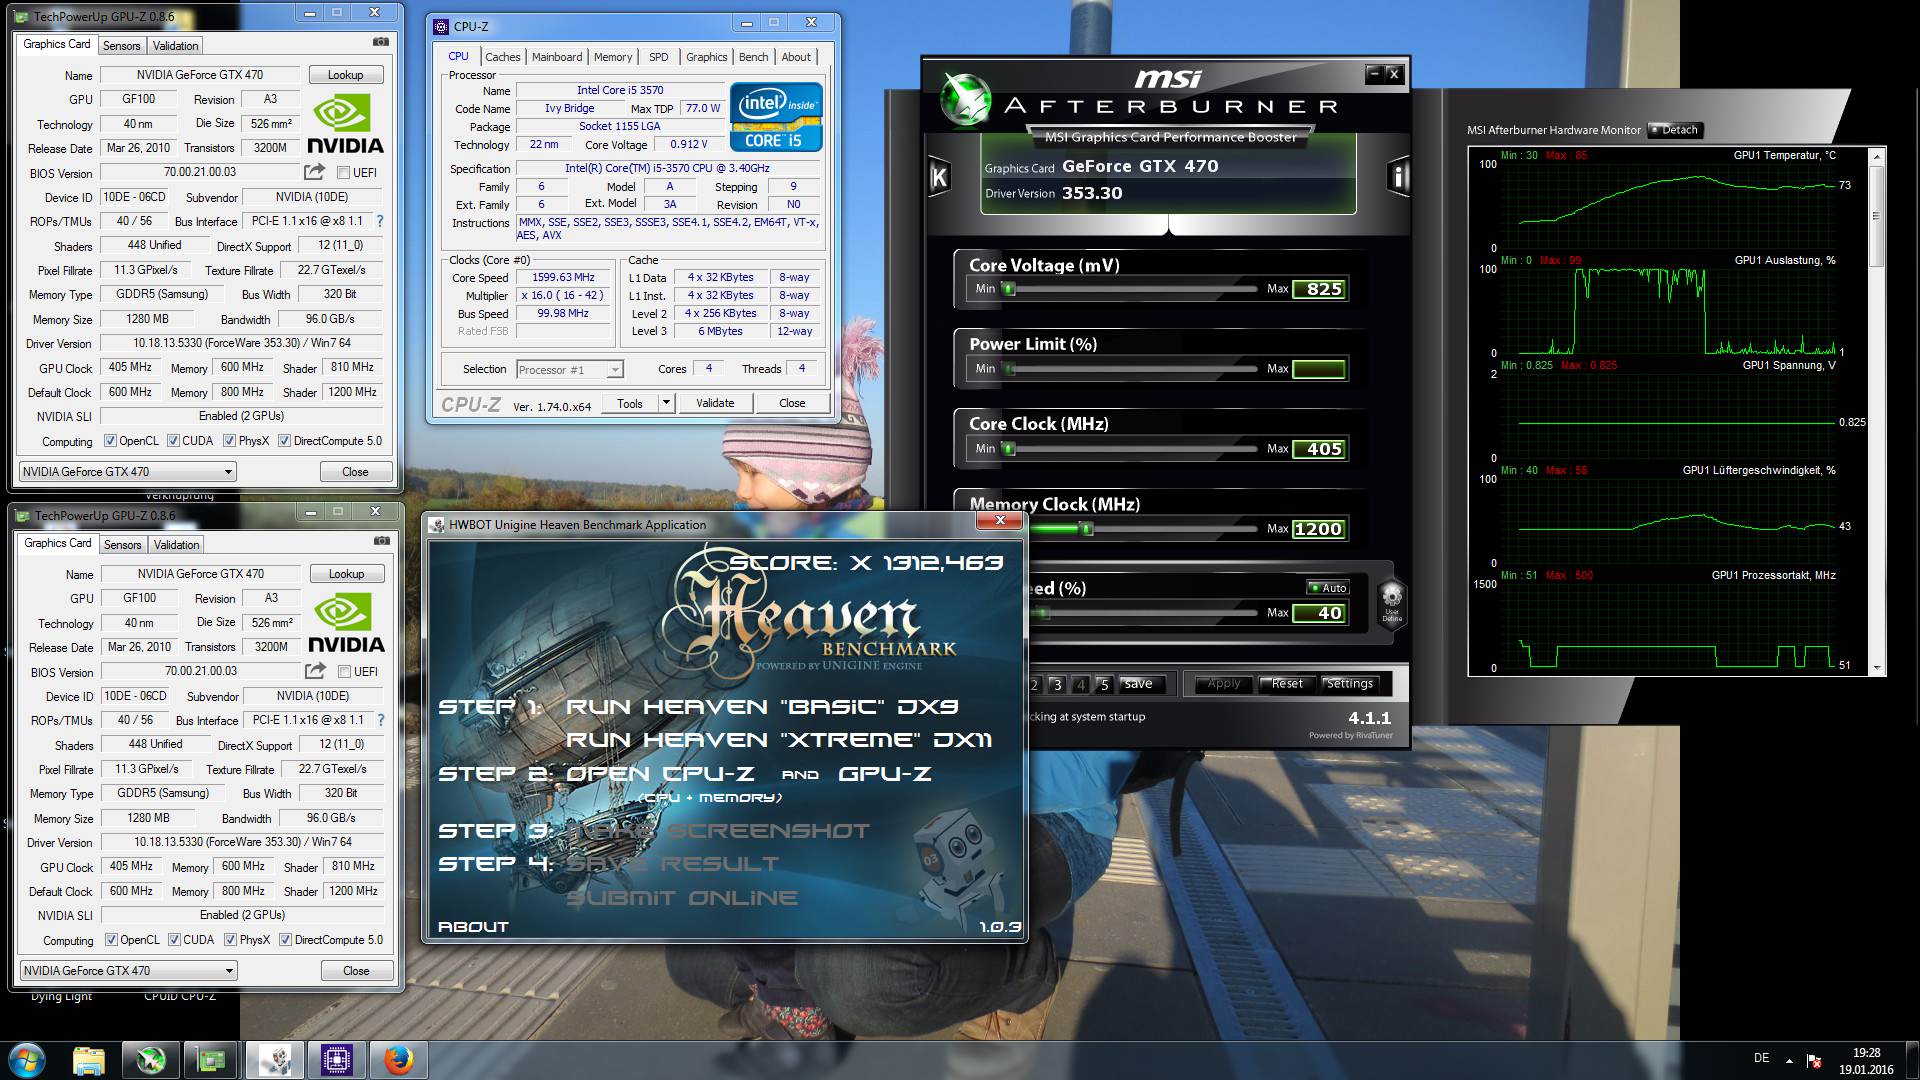Image resolution: width=1920 pixels, height=1080 pixels.
Task: Open Afterburner Settings button
Action: pos(1350,684)
